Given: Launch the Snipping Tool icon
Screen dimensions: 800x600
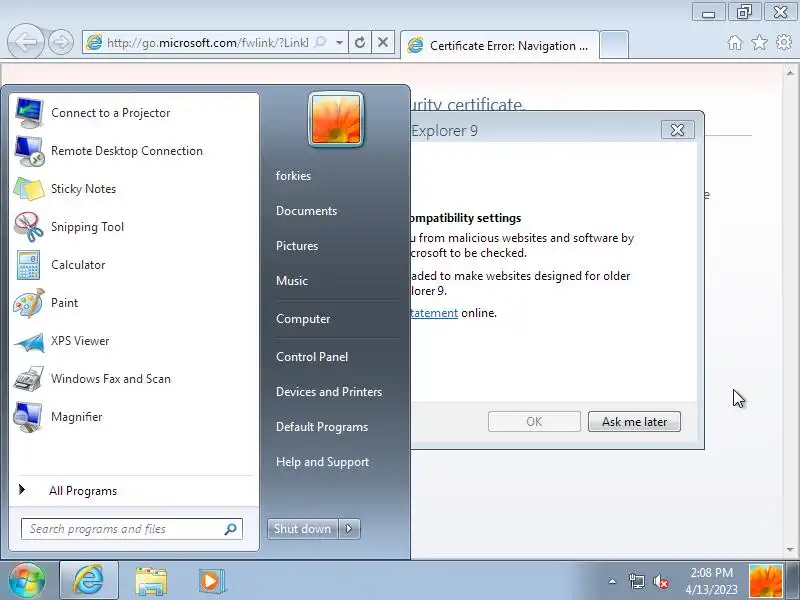Looking at the screenshot, I should pyautogui.click(x=29, y=227).
